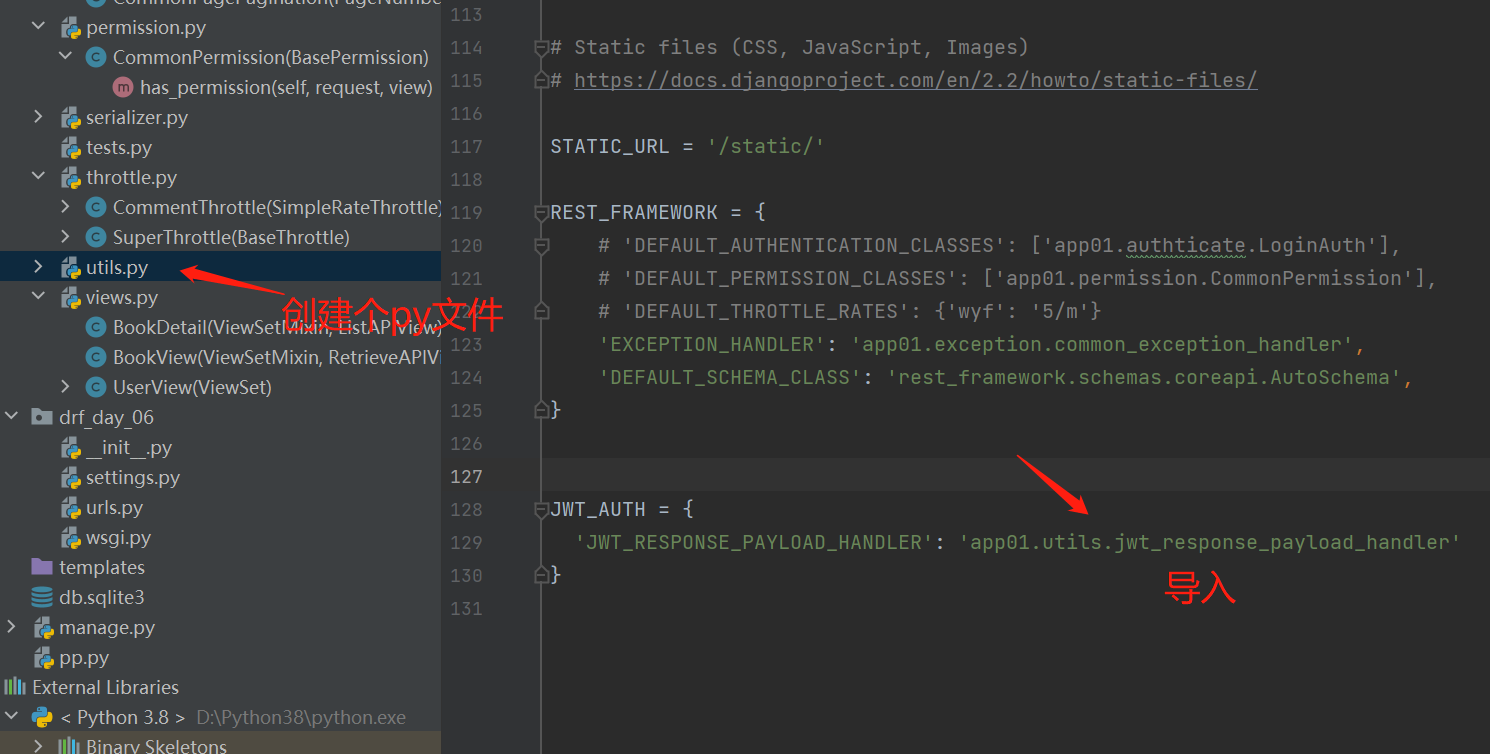Place cursor on empty line 127

click(x=1015, y=476)
